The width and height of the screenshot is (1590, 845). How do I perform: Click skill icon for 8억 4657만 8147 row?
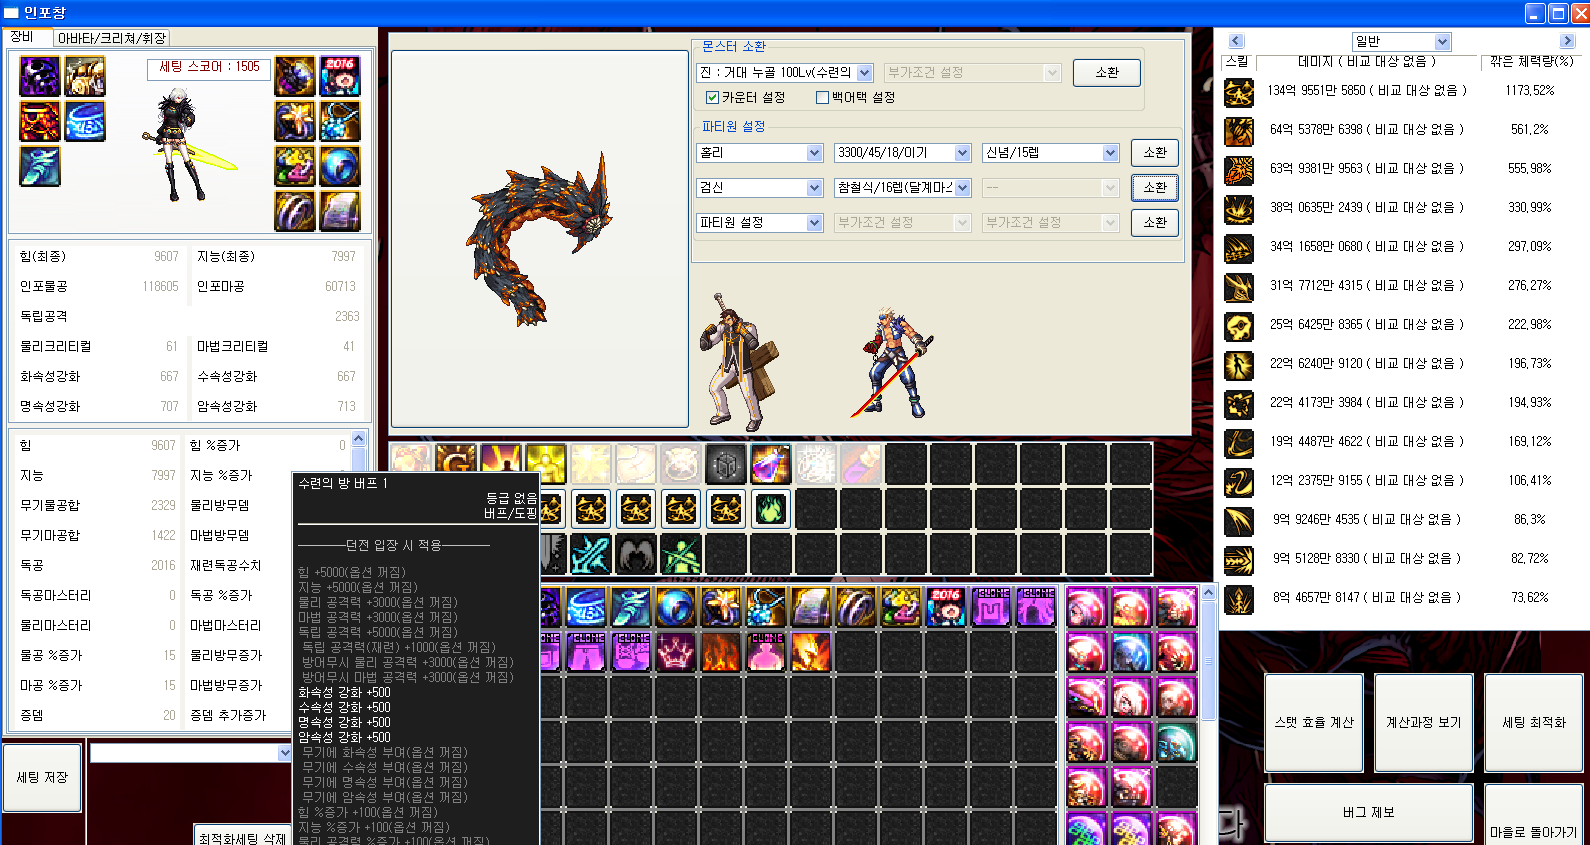(x=1239, y=599)
